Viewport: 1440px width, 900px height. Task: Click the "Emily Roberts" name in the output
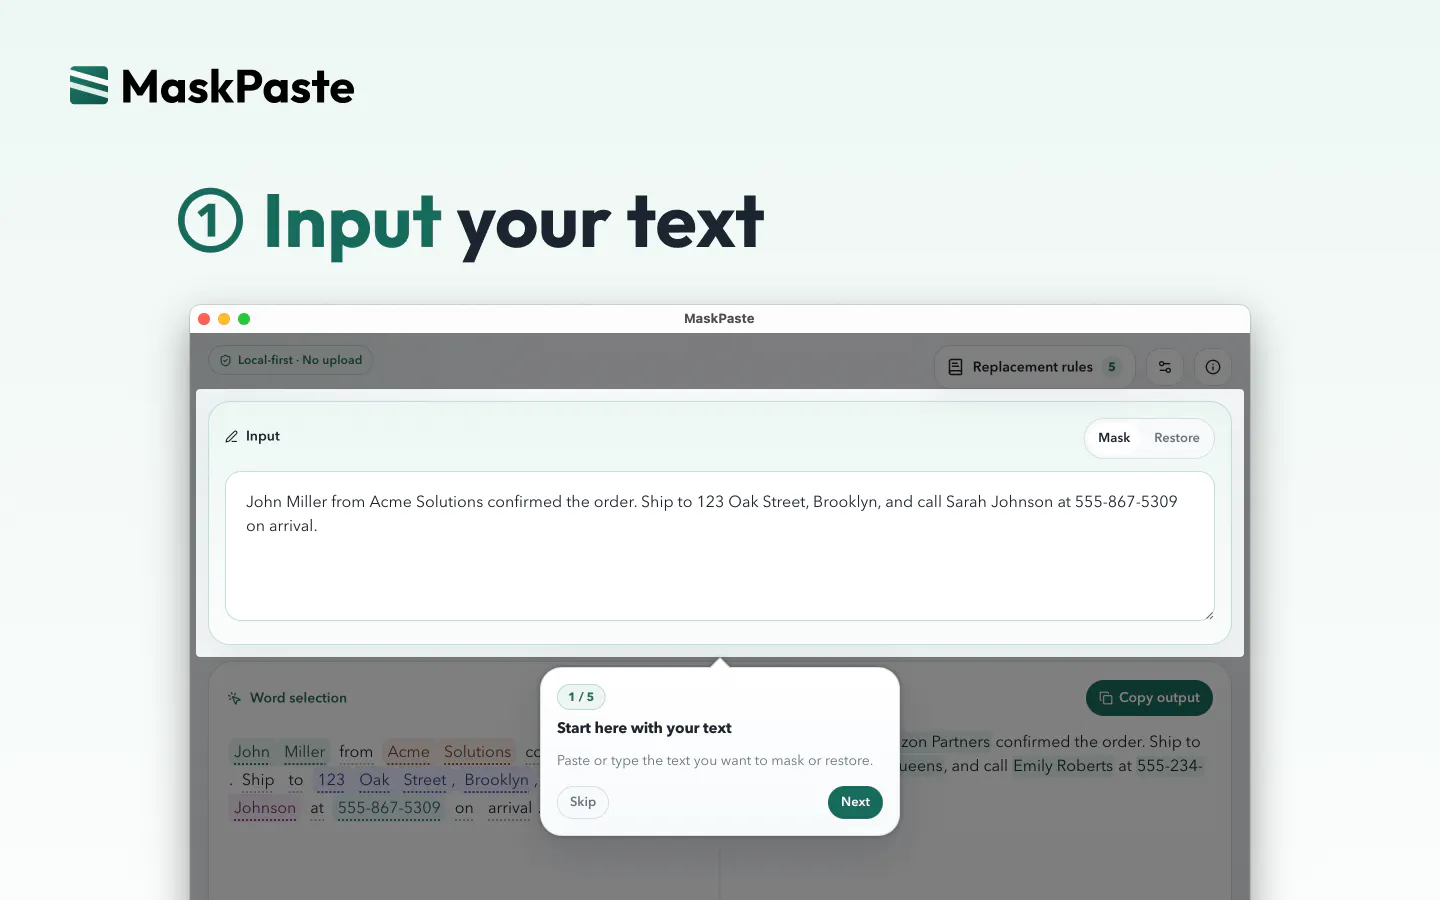pyautogui.click(x=1063, y=766)
